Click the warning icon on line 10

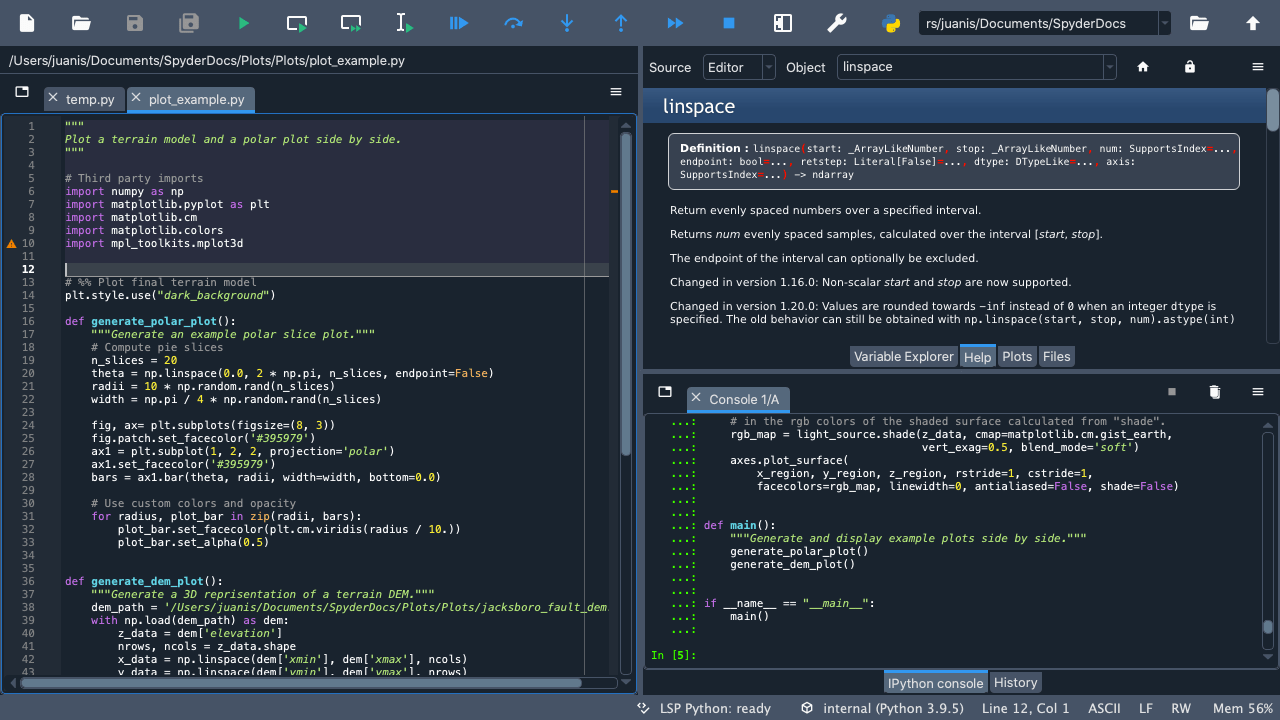12,243
